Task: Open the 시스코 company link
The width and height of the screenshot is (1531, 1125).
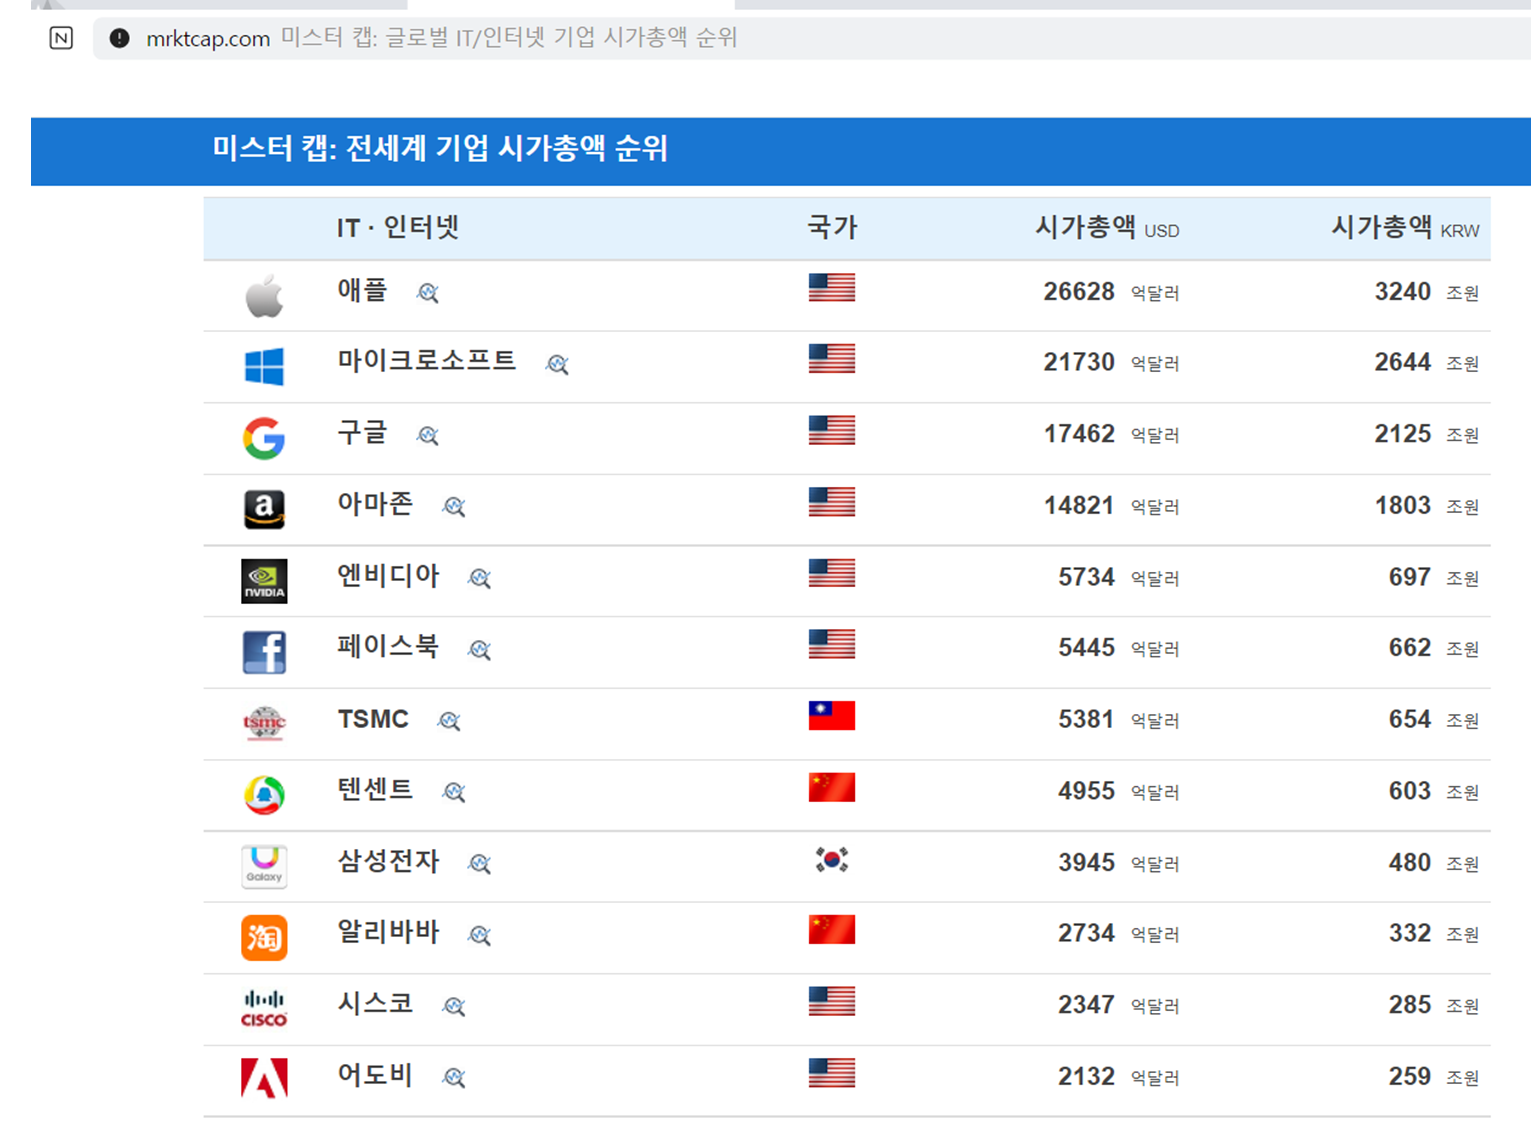Action: tap(375, 1004)
